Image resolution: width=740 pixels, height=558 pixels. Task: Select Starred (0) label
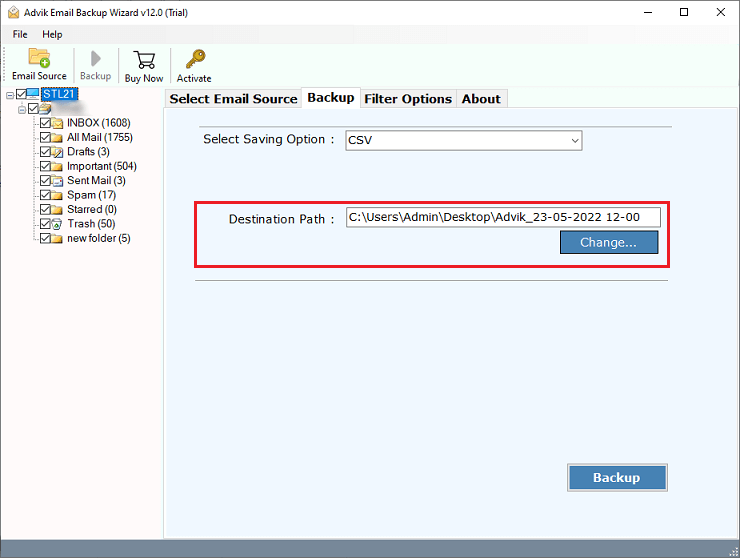[x=92, y=209]
